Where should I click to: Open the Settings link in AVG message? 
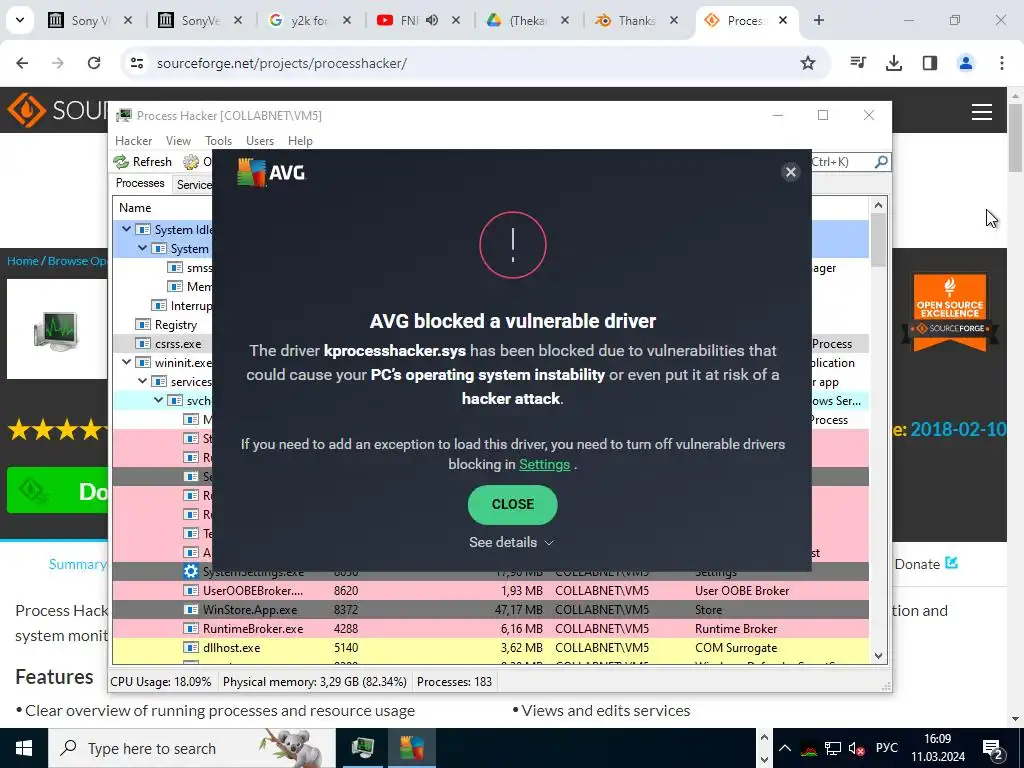[545, 464]
